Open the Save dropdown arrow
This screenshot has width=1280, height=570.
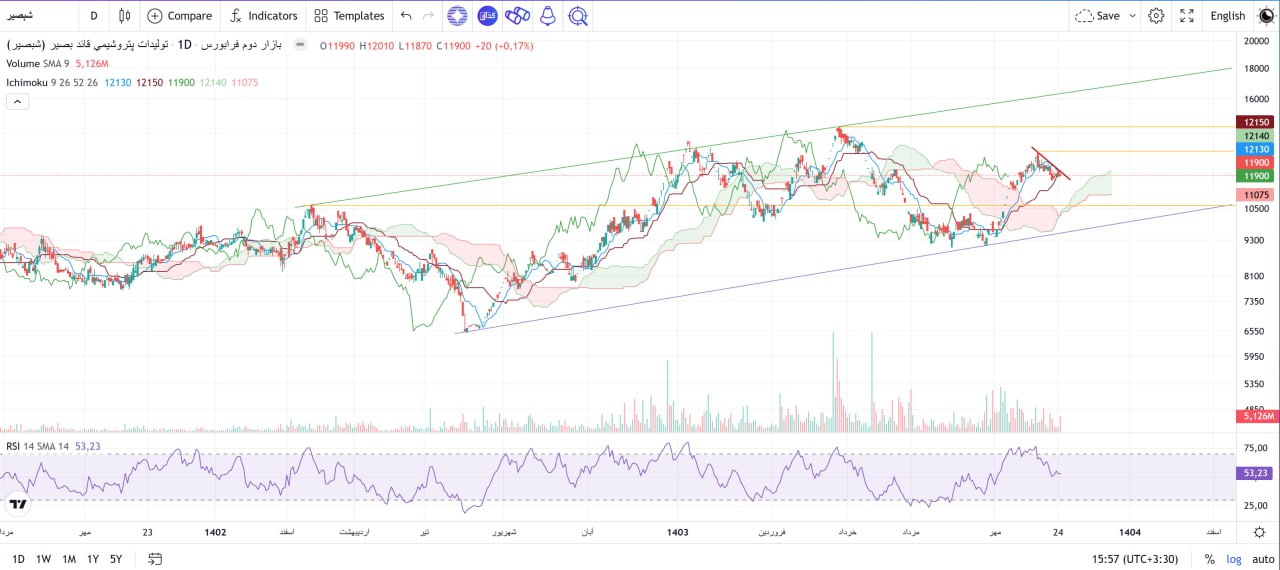click(1132, 15)
